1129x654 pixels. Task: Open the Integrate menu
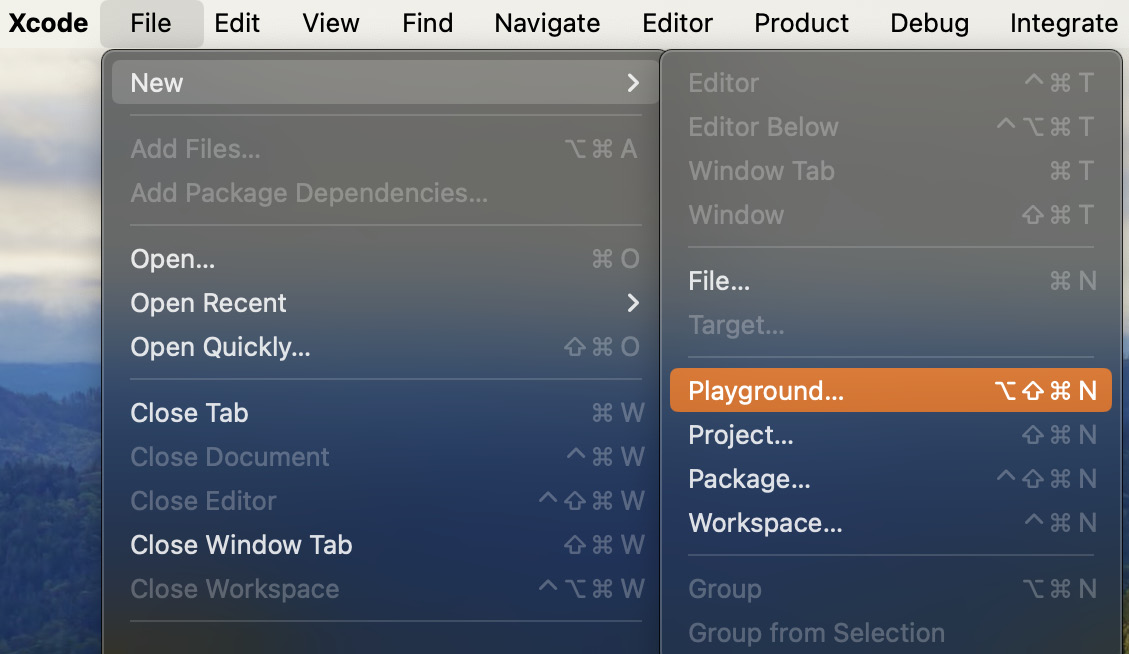tap(1063, 23)
